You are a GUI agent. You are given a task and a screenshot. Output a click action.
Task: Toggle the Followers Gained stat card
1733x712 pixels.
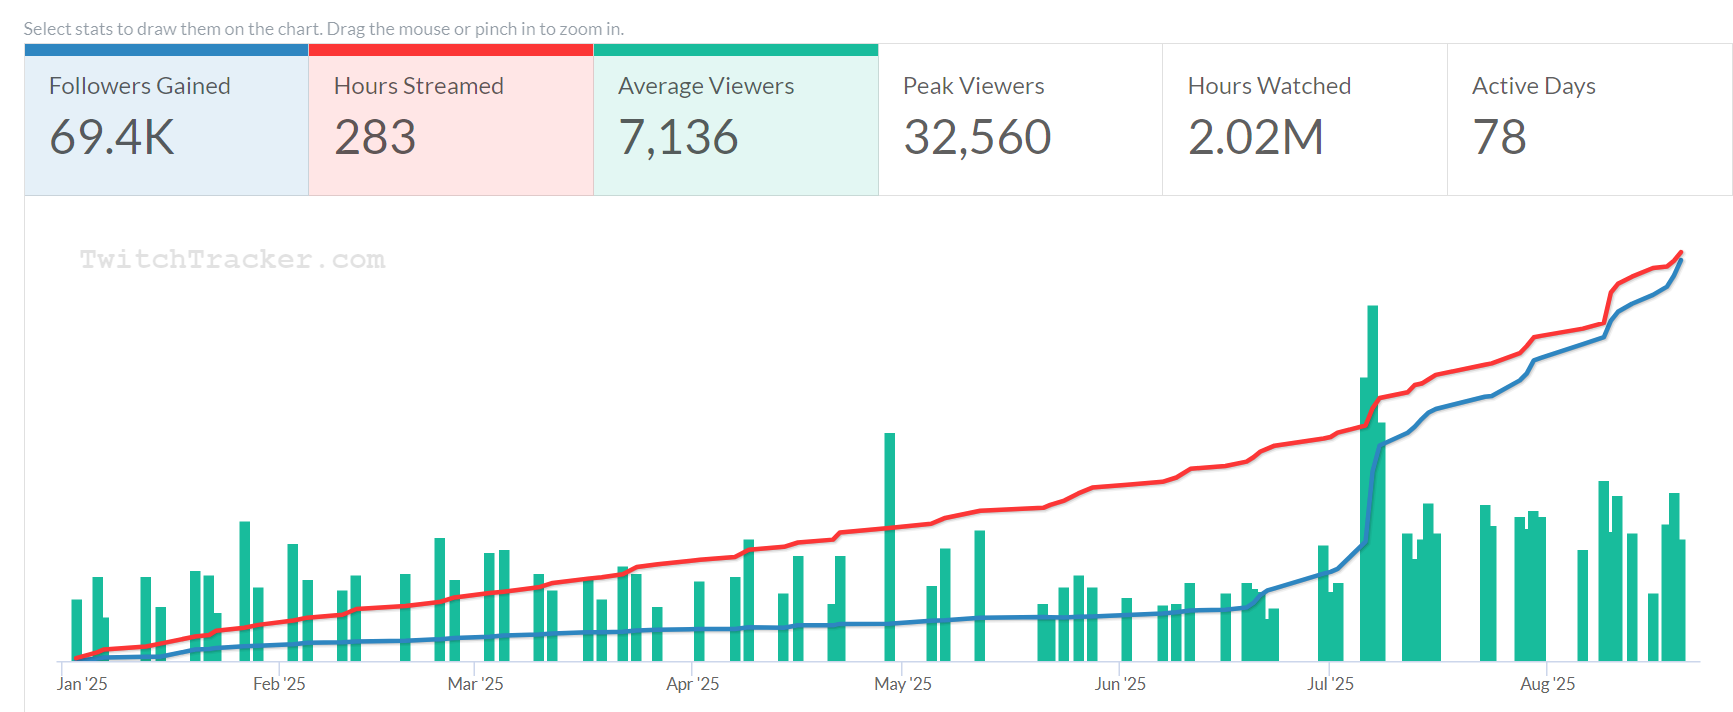coord(166,120)
